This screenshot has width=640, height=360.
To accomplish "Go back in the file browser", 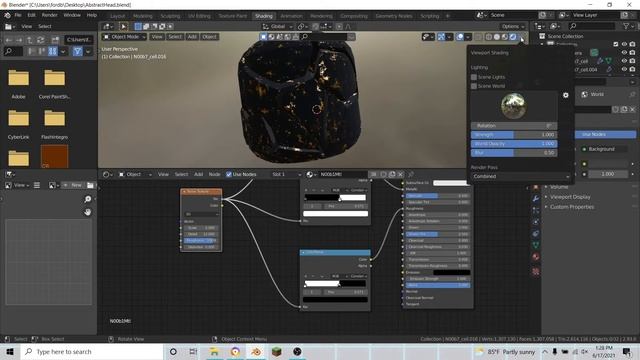I will 9,40.
